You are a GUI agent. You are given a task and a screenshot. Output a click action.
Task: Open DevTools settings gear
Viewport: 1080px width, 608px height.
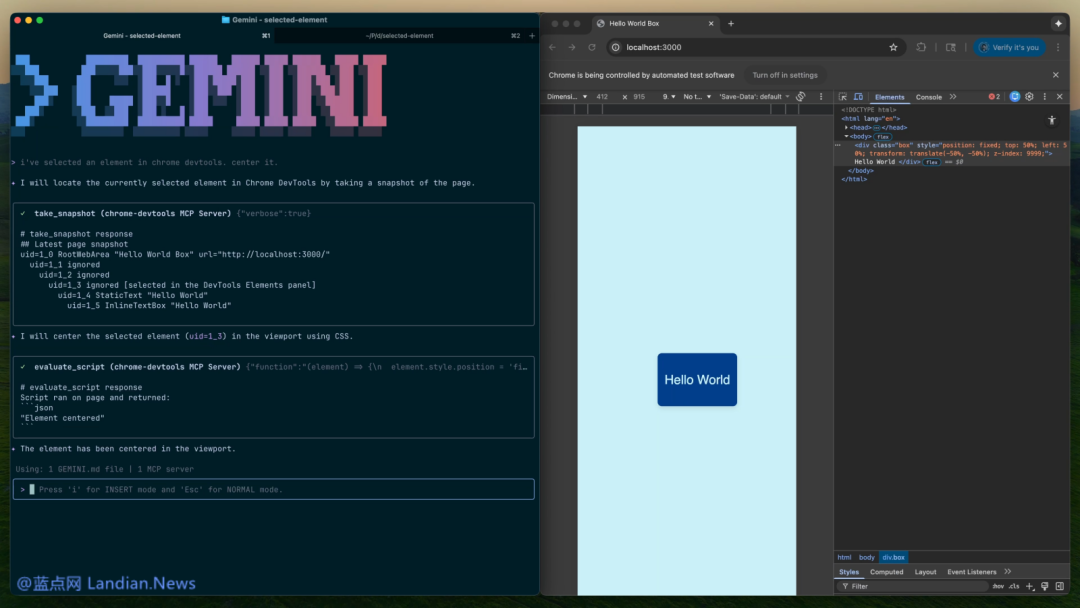pos(1029,97)
